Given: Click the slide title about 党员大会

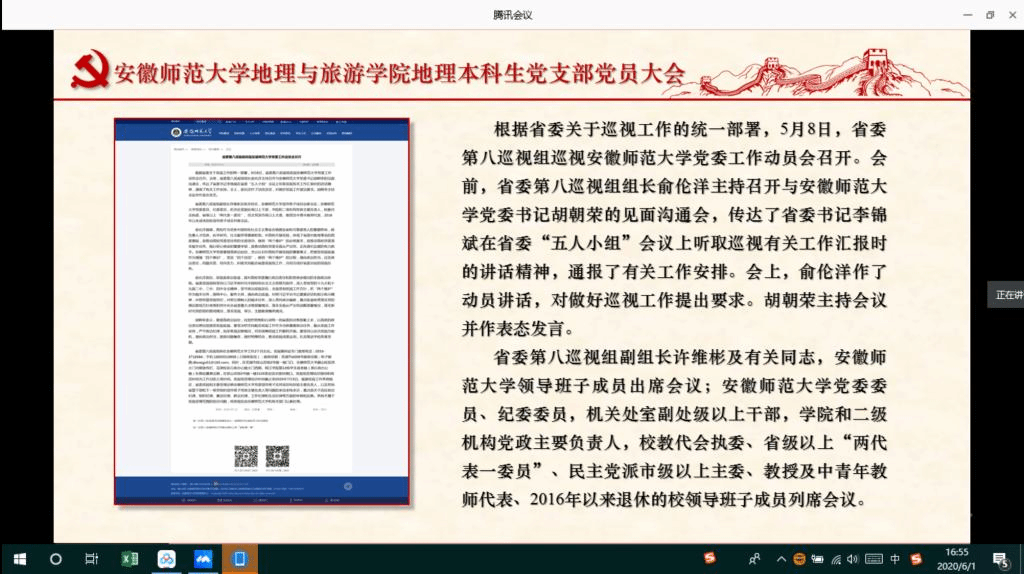Looking at the screenshot, I should coord(400,73).
